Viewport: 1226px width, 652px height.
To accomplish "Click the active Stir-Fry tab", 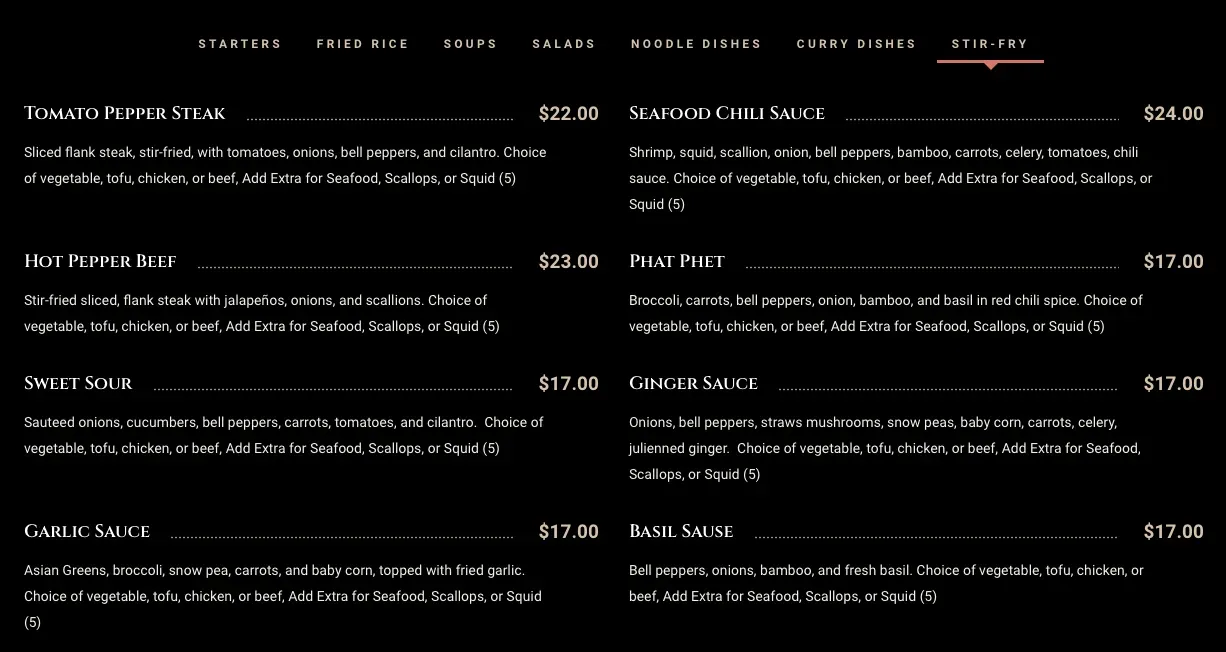I will coord(990,44).
